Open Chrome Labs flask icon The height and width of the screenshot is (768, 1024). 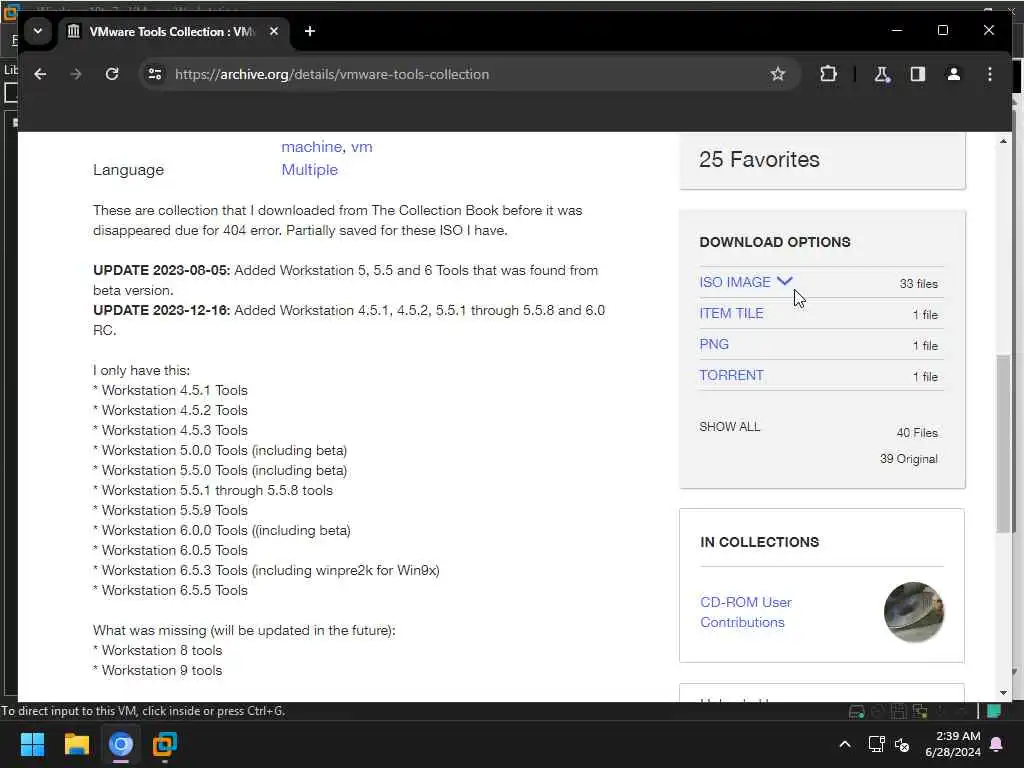(x=882, y=74)
